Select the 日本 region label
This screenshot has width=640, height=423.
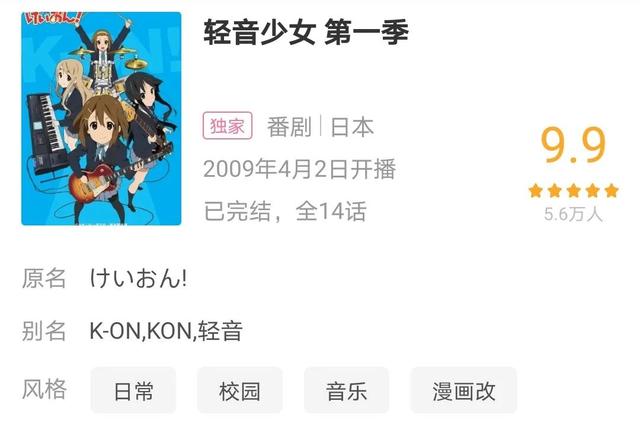(352, 127)
